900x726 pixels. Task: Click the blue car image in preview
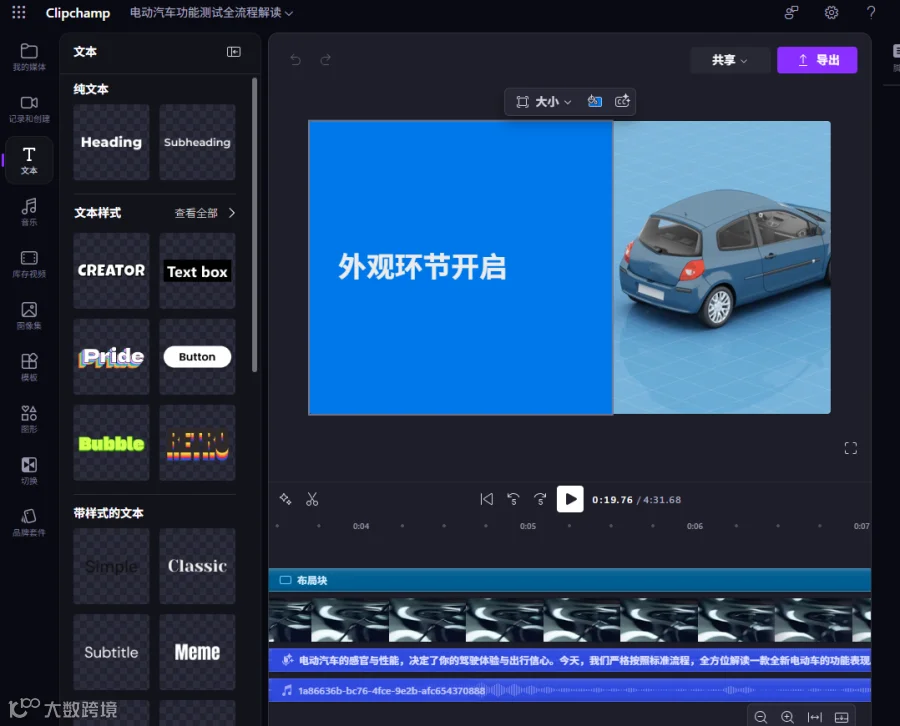tap(722, 267)
